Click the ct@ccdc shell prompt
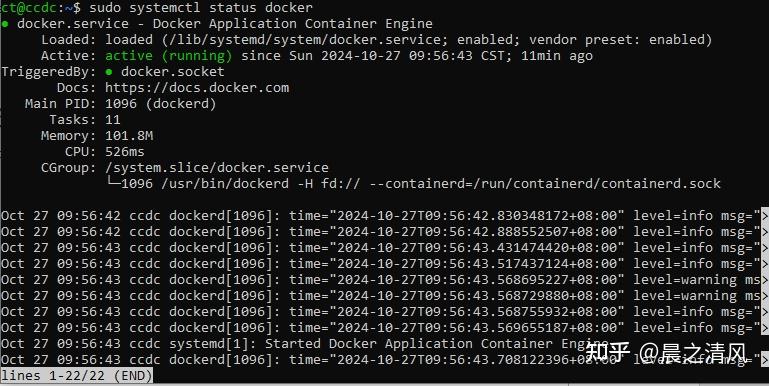This screenshot has height=386, width=769. tap(30, 8)
